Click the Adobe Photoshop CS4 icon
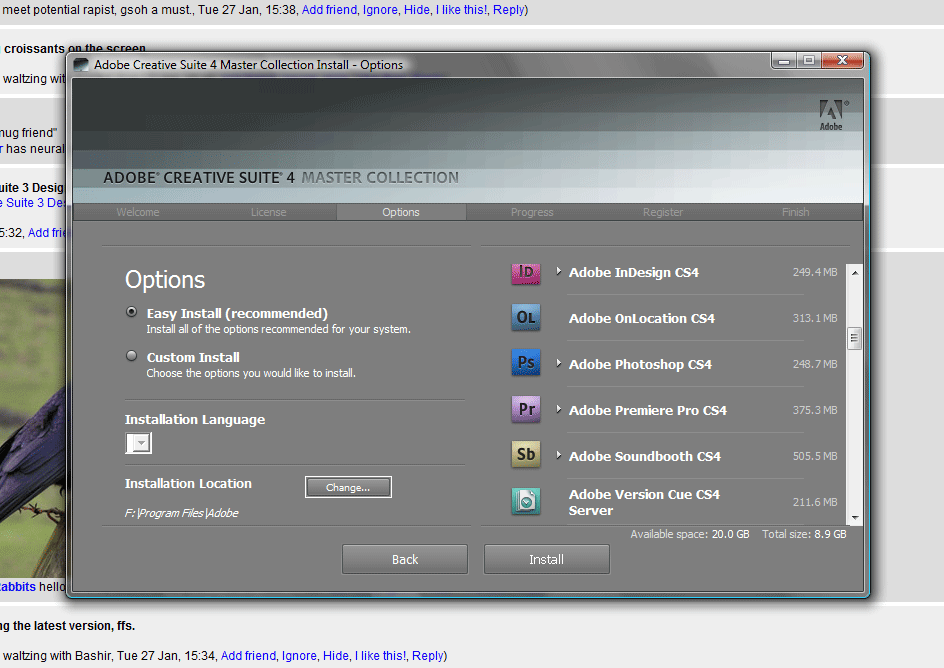The image size is (944, 668). 526,363
